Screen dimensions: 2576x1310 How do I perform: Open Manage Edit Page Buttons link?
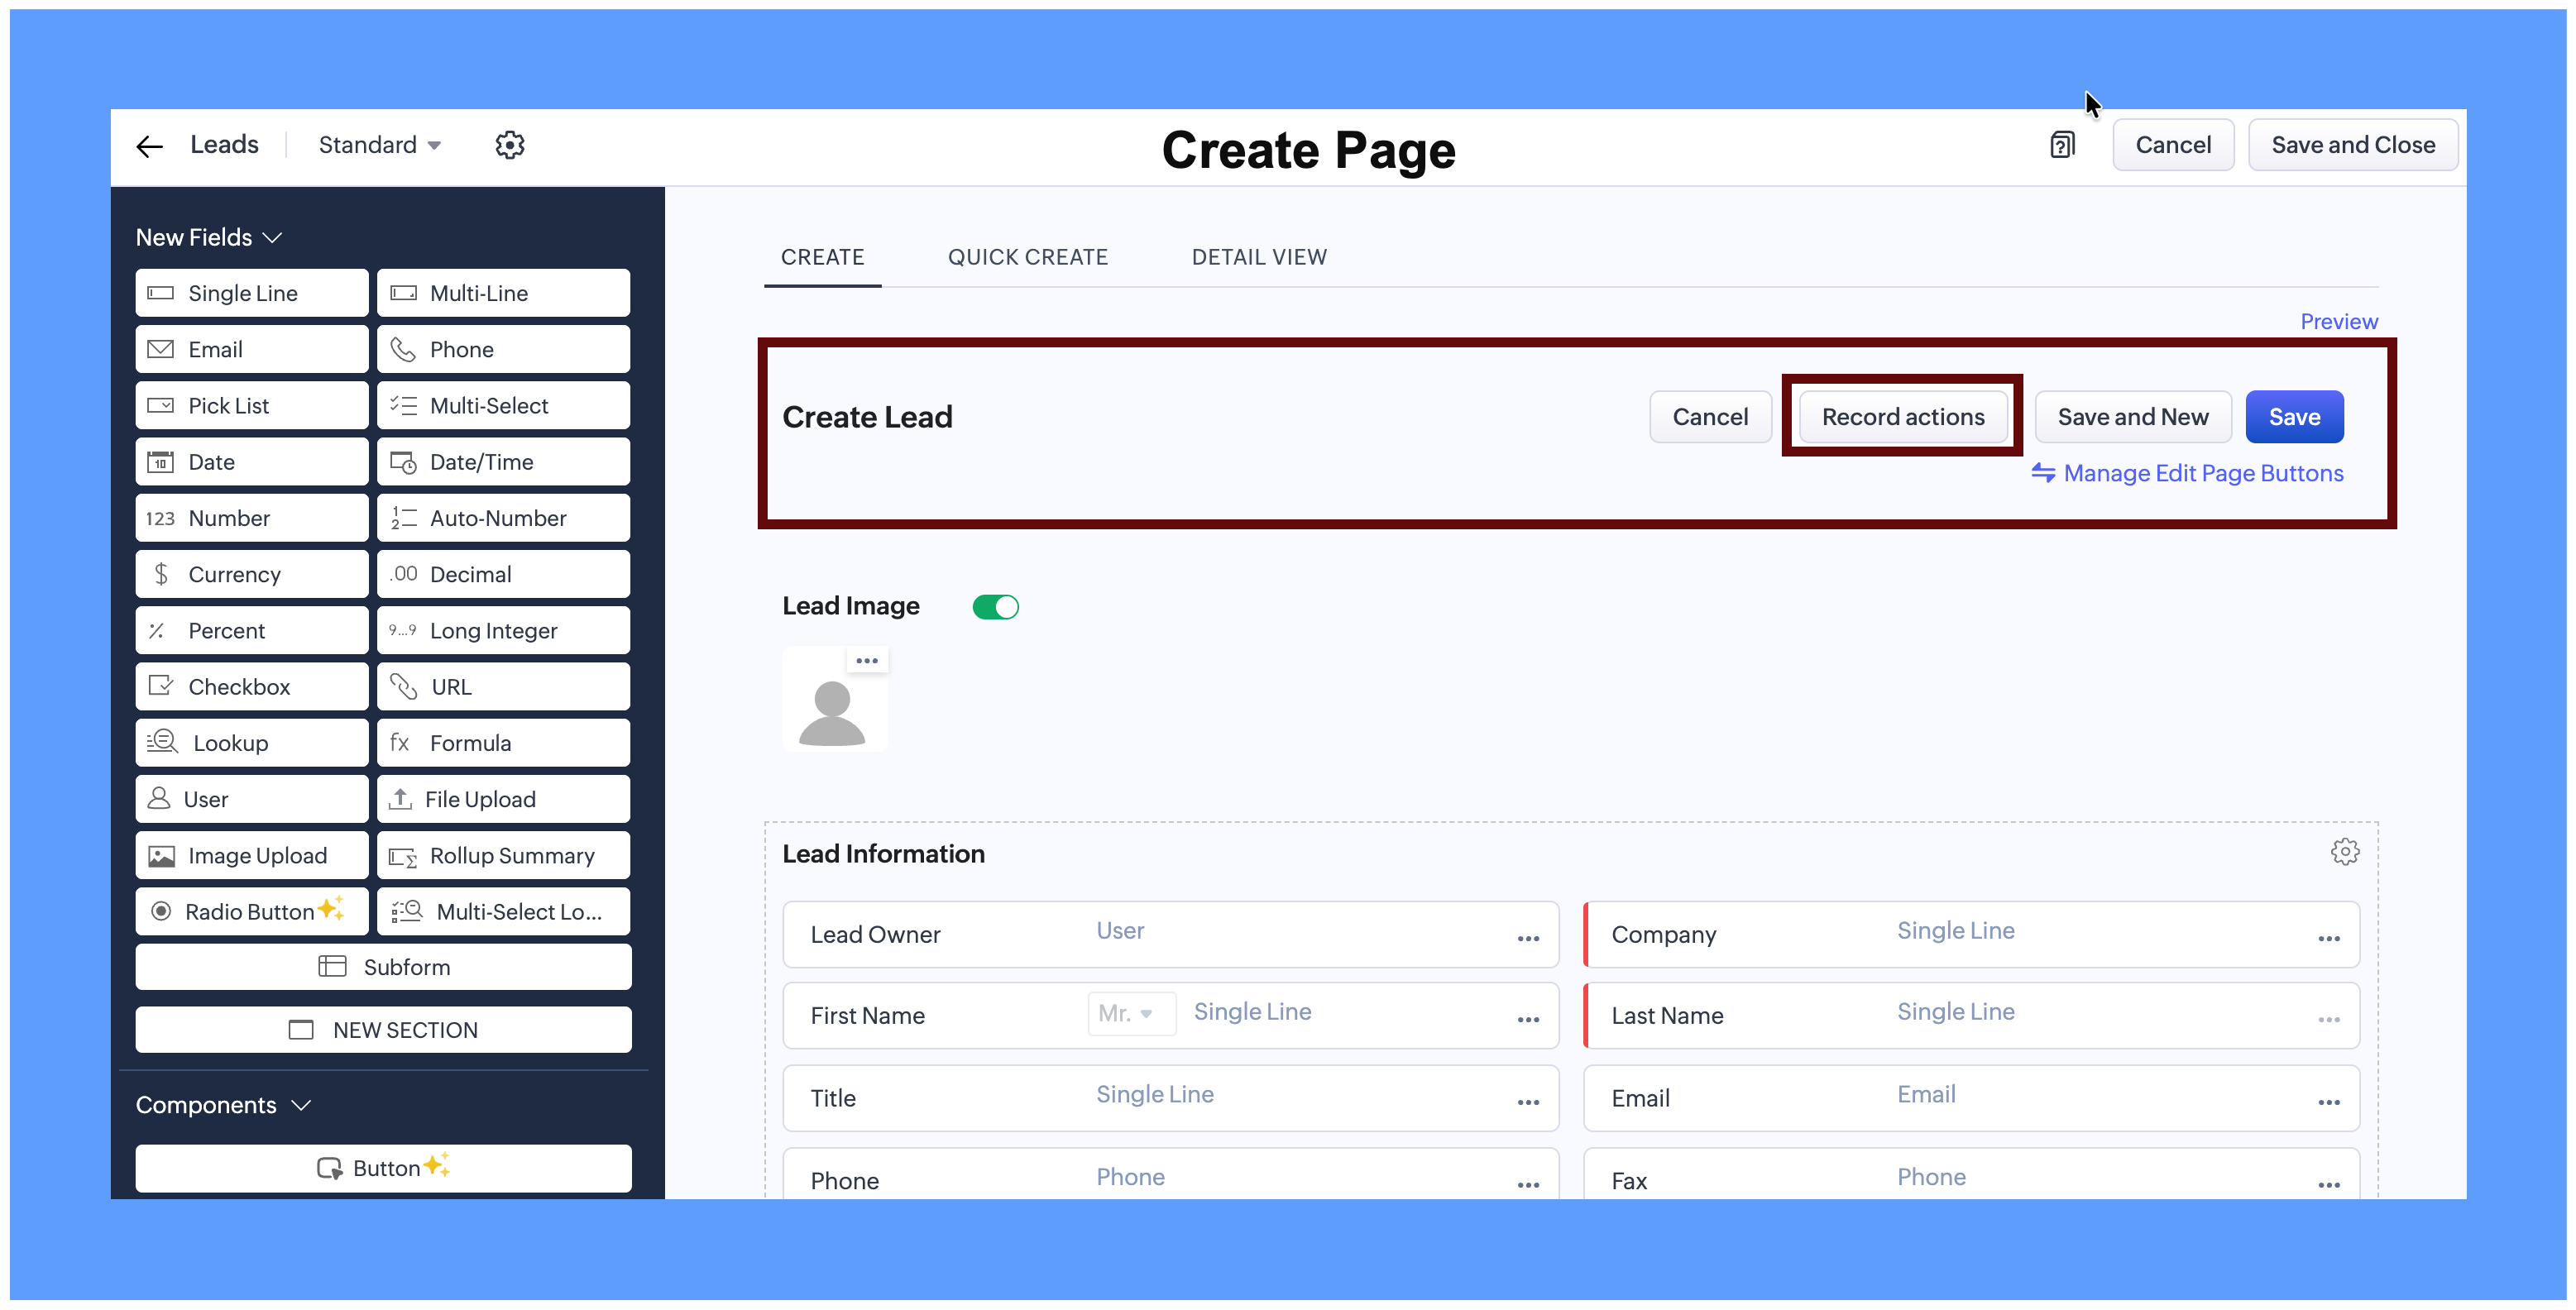coord(2188,473)
